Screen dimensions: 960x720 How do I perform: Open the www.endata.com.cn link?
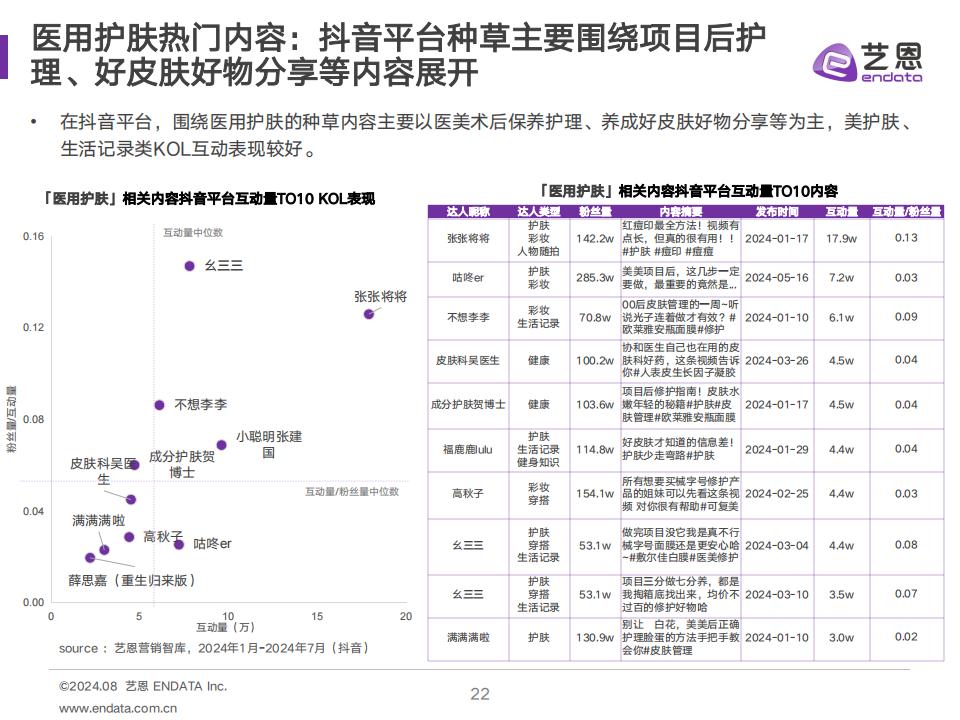[x=118, y=708]
